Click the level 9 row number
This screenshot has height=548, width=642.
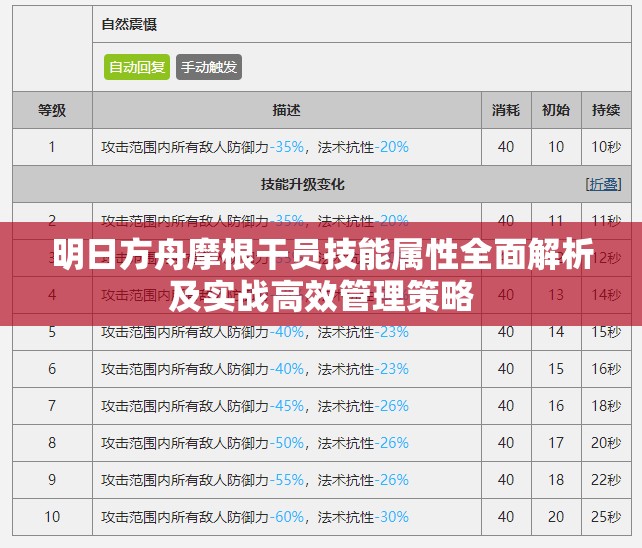click(x=52, y=480)
